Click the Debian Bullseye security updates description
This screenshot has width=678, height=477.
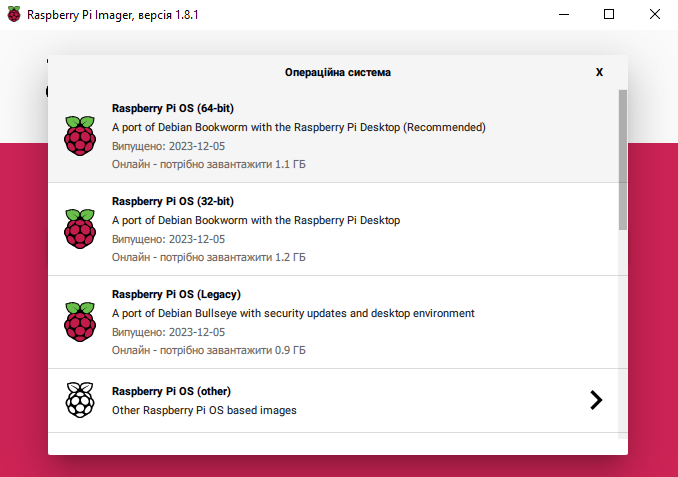click(x=293, y=313)
